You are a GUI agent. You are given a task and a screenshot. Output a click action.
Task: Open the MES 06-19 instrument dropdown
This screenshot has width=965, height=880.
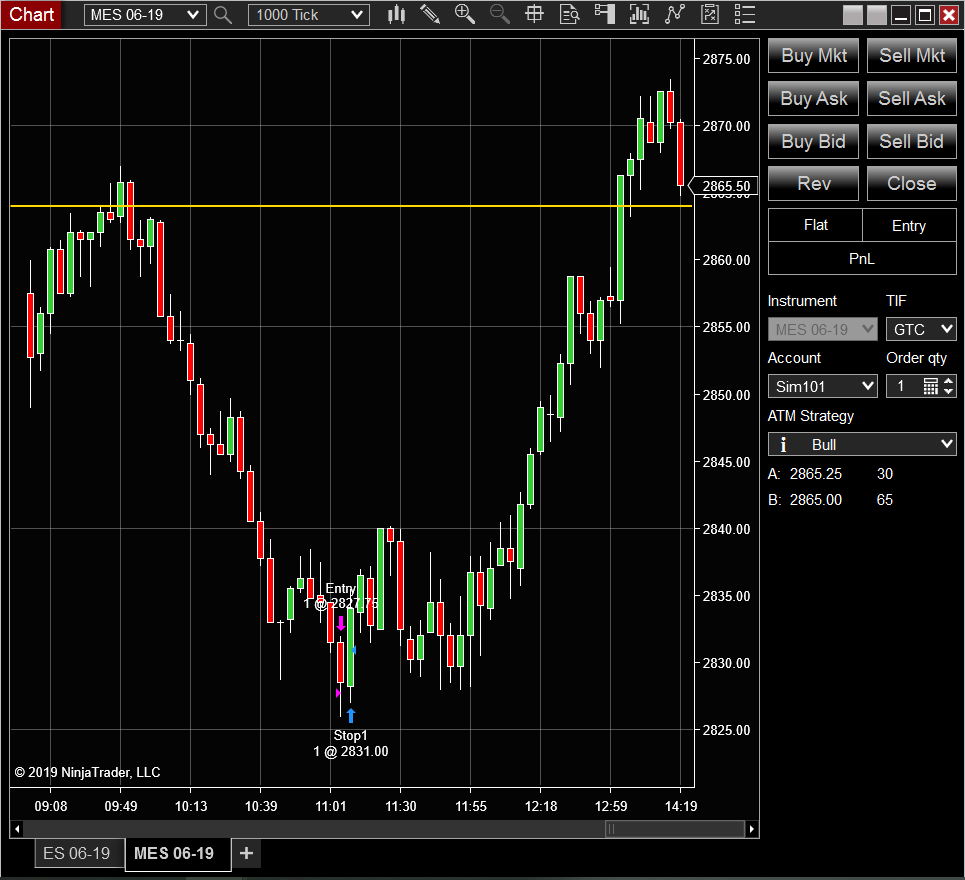click(145, 15)
